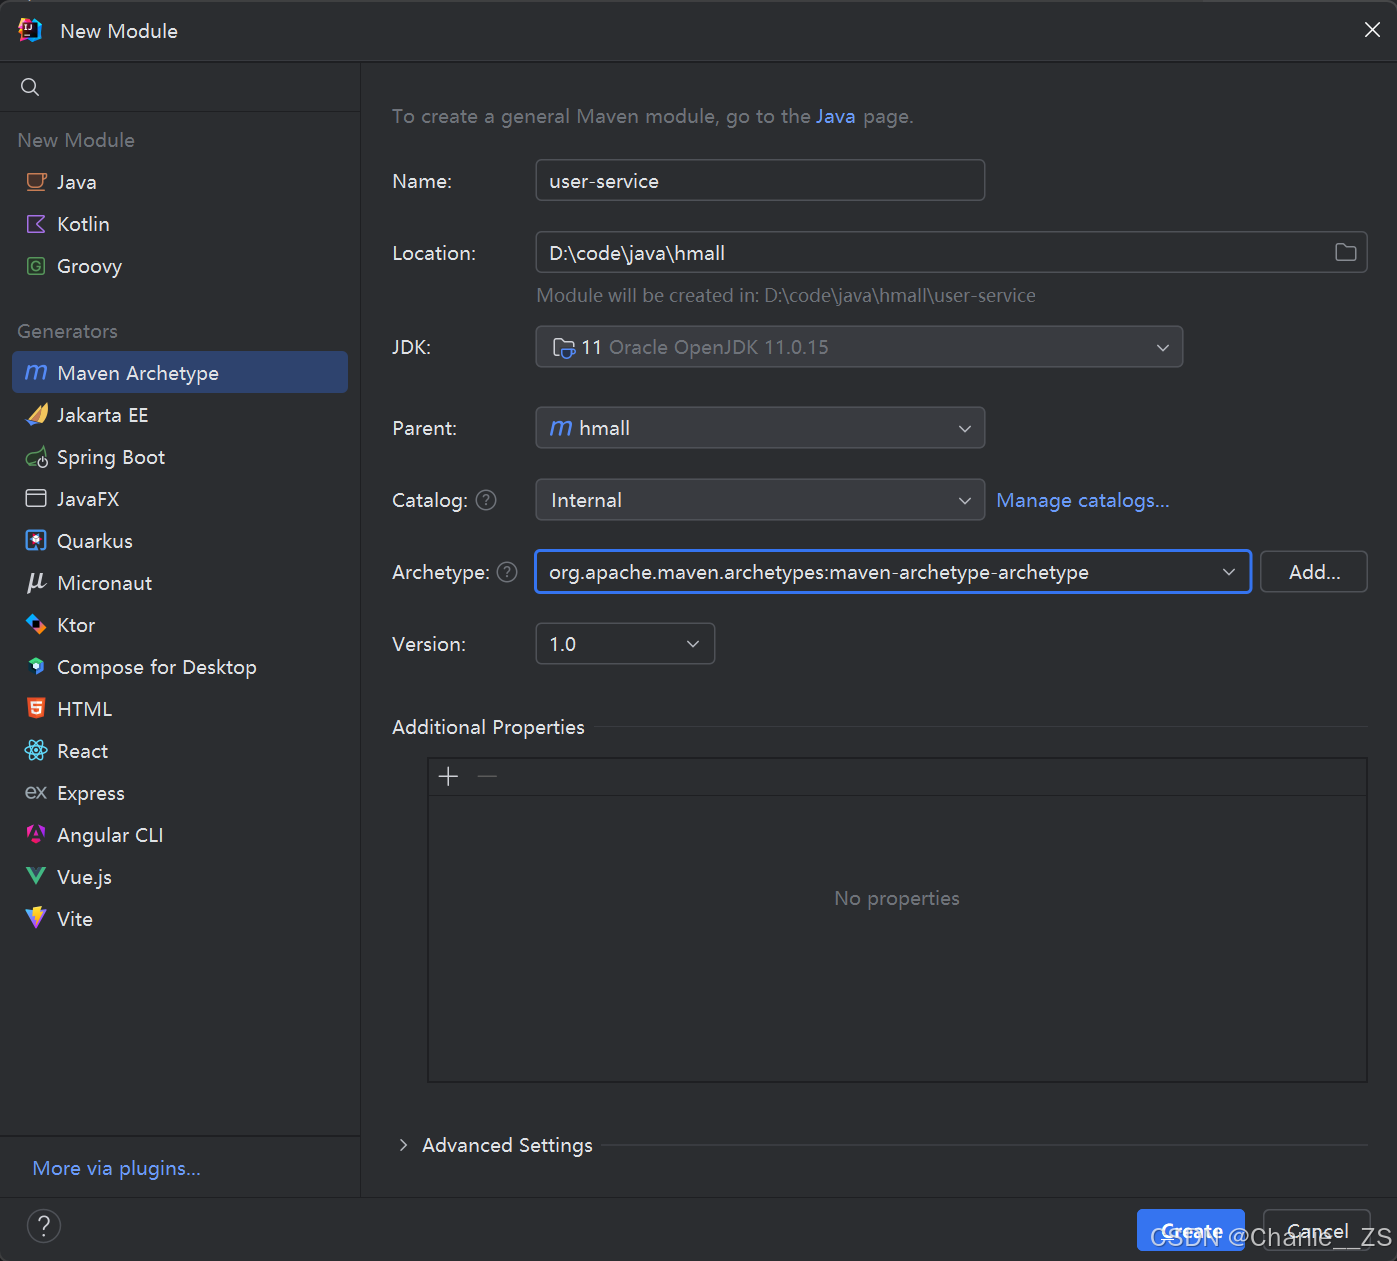The width and height of the screenshot is (1397, 1261).
Task: Click the React atom icon
Action: coord(36,751)
